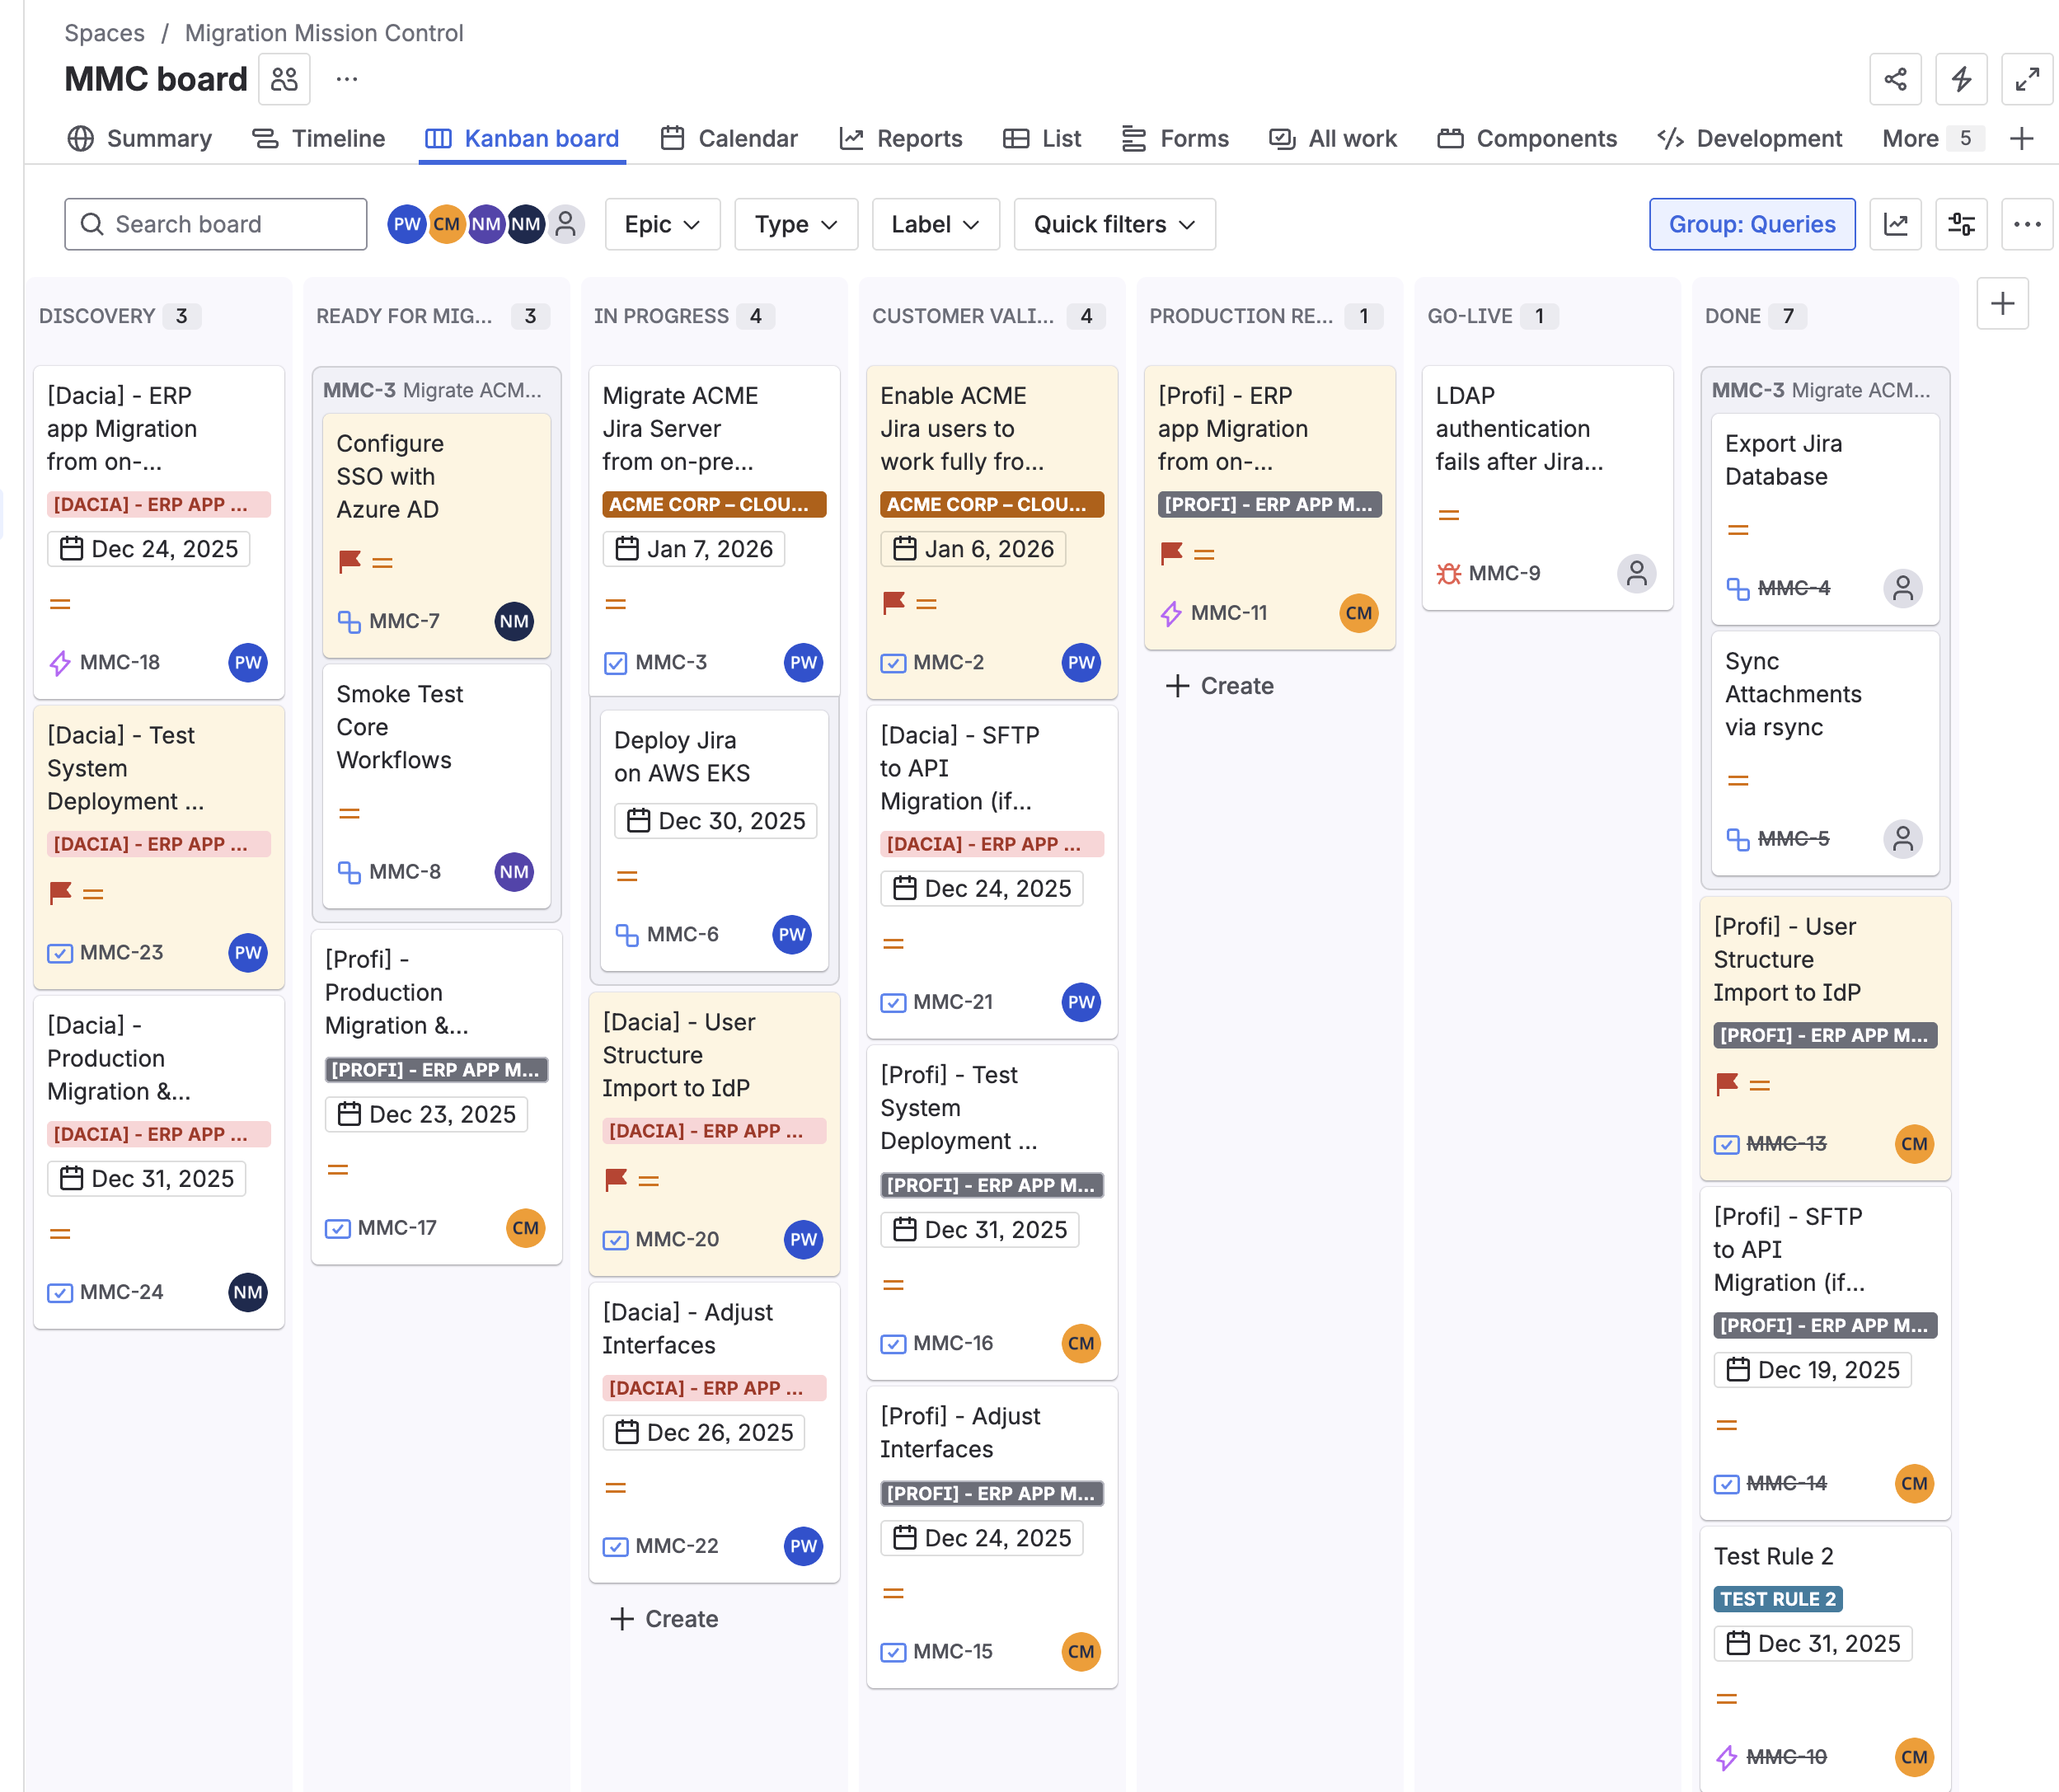The image size is (2059, 1792).
Task: Open the view settings sliders icon
Action: coord(1960,224)
